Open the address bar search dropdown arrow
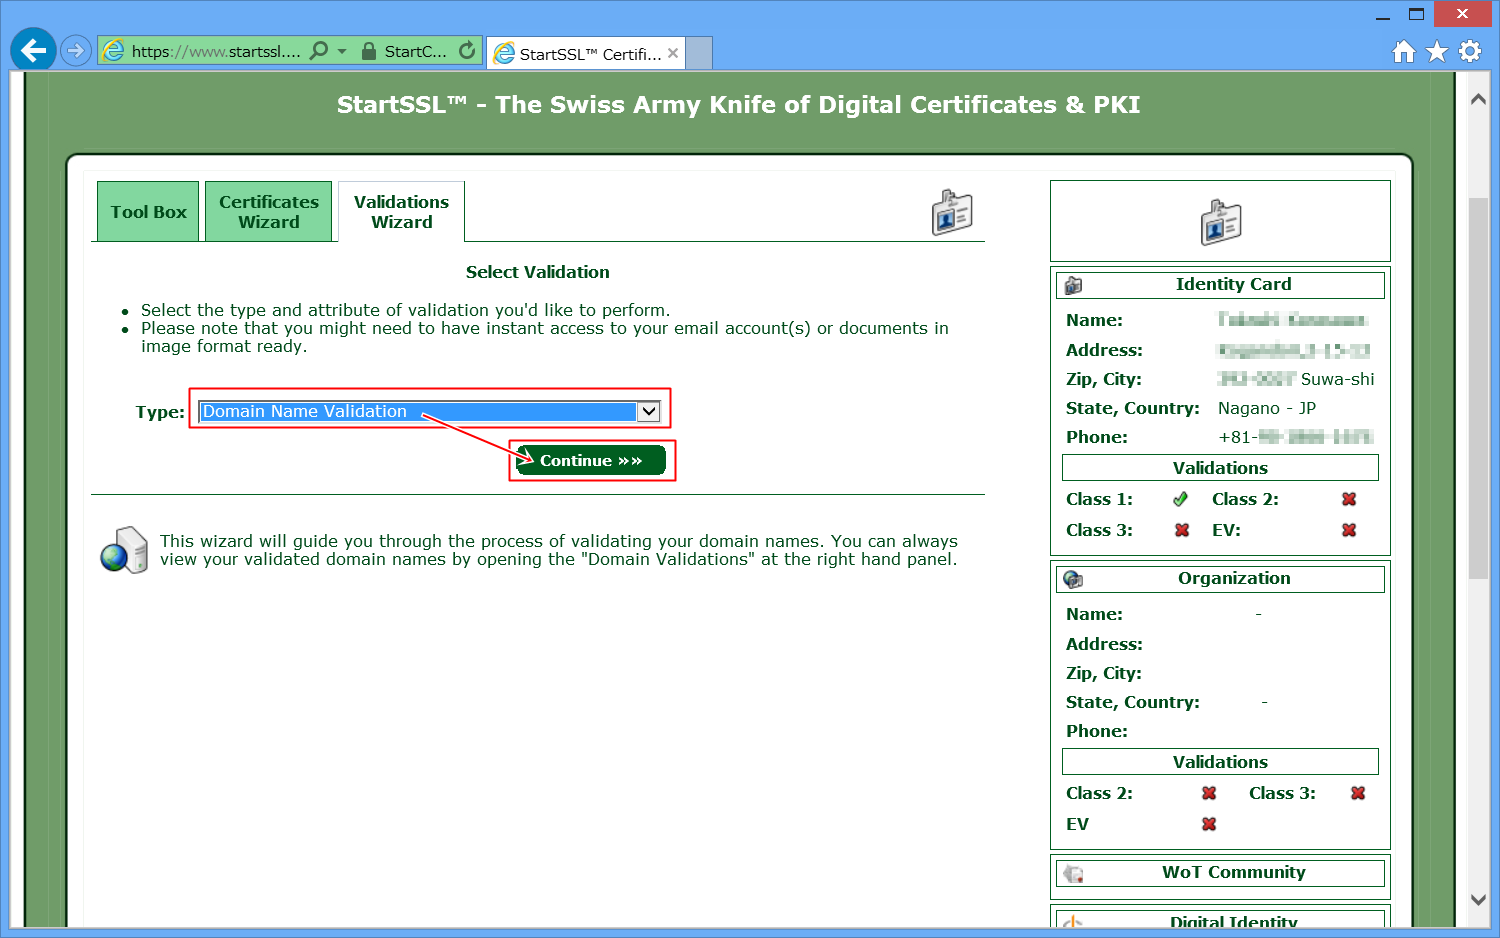The image size is (1500, 938). [x=342, y=51]
